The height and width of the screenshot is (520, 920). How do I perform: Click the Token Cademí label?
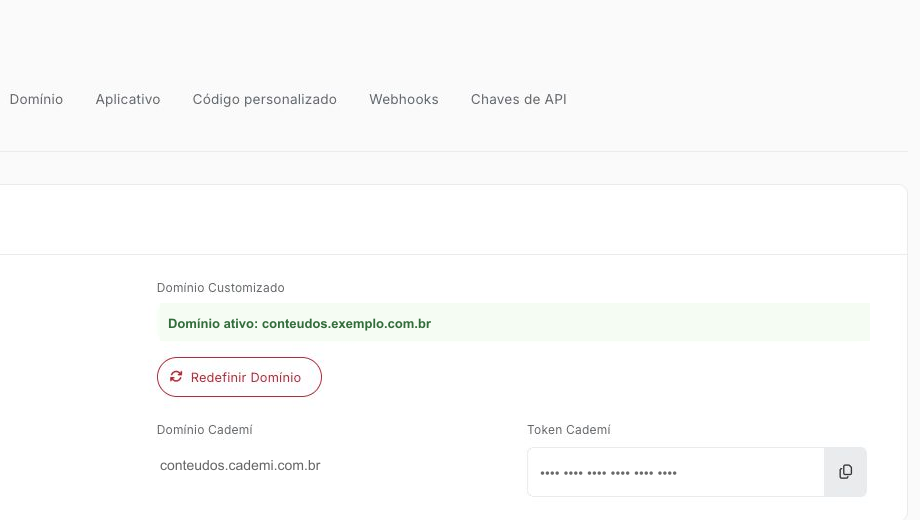569,430
